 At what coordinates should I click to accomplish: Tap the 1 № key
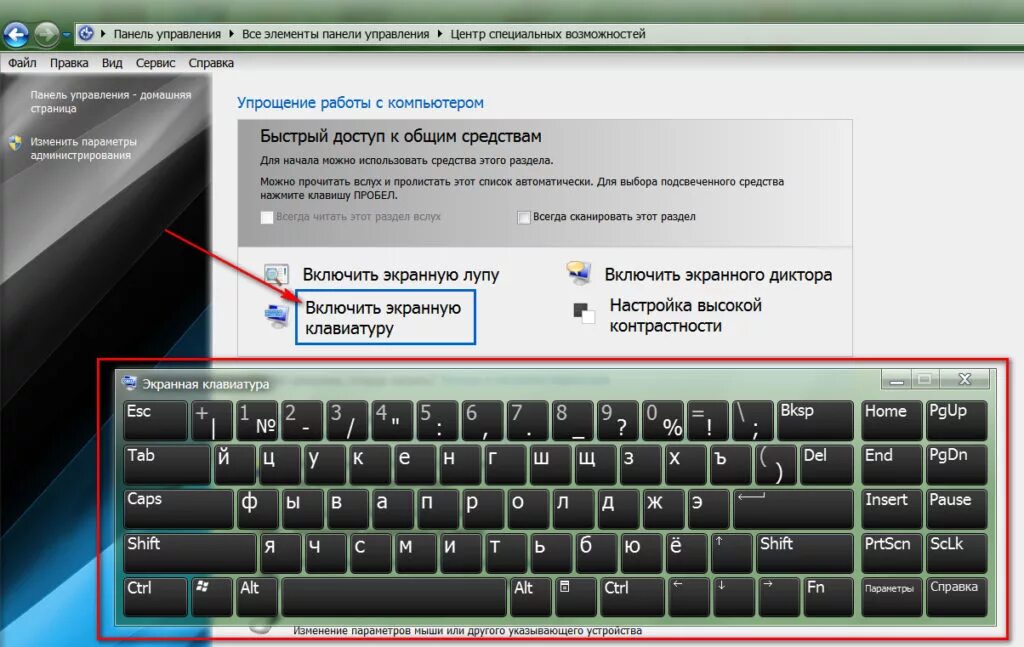point(257,420)
